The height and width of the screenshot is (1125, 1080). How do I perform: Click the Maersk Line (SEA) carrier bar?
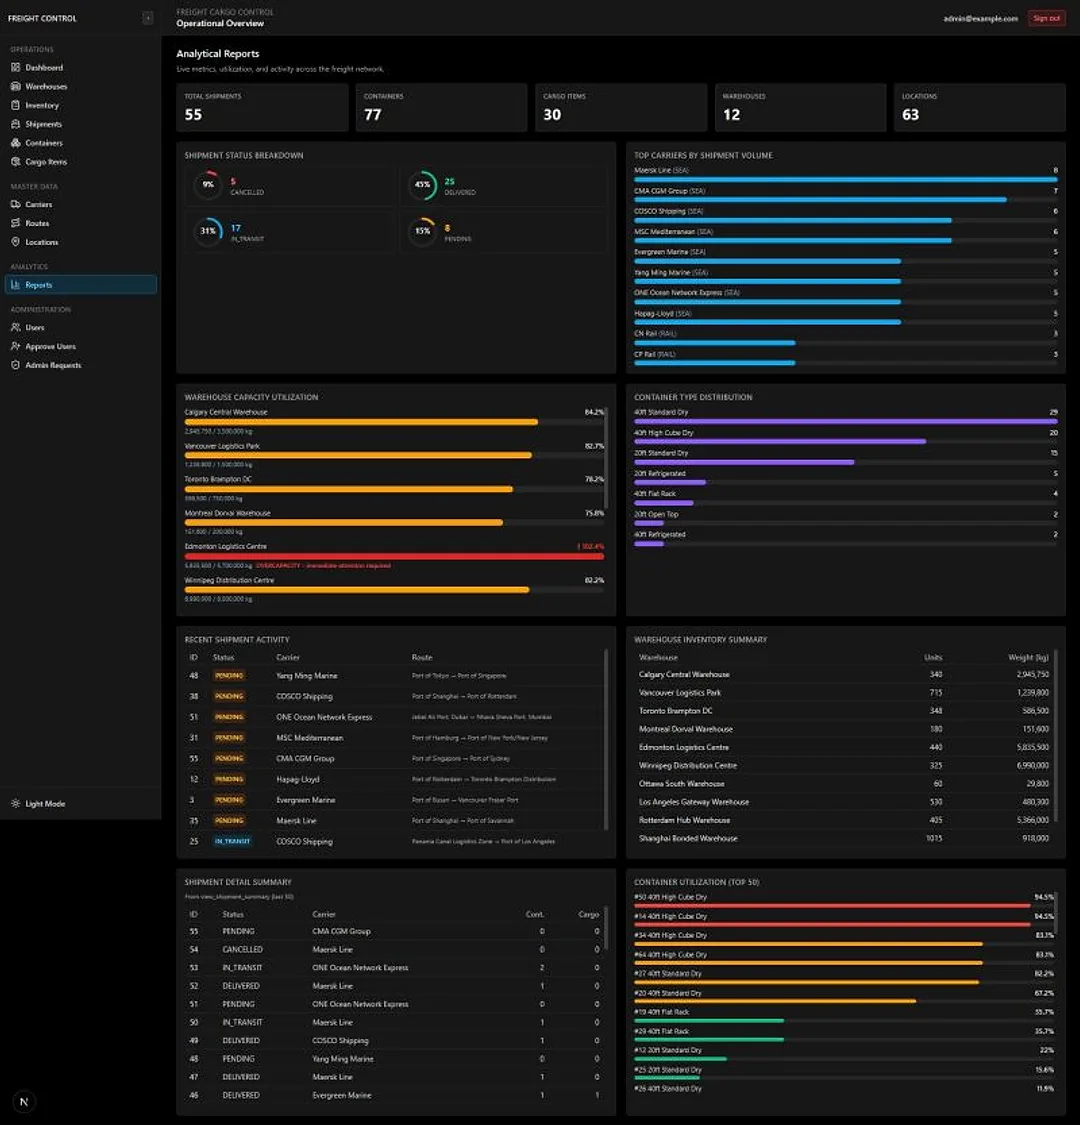click(845, 179)
